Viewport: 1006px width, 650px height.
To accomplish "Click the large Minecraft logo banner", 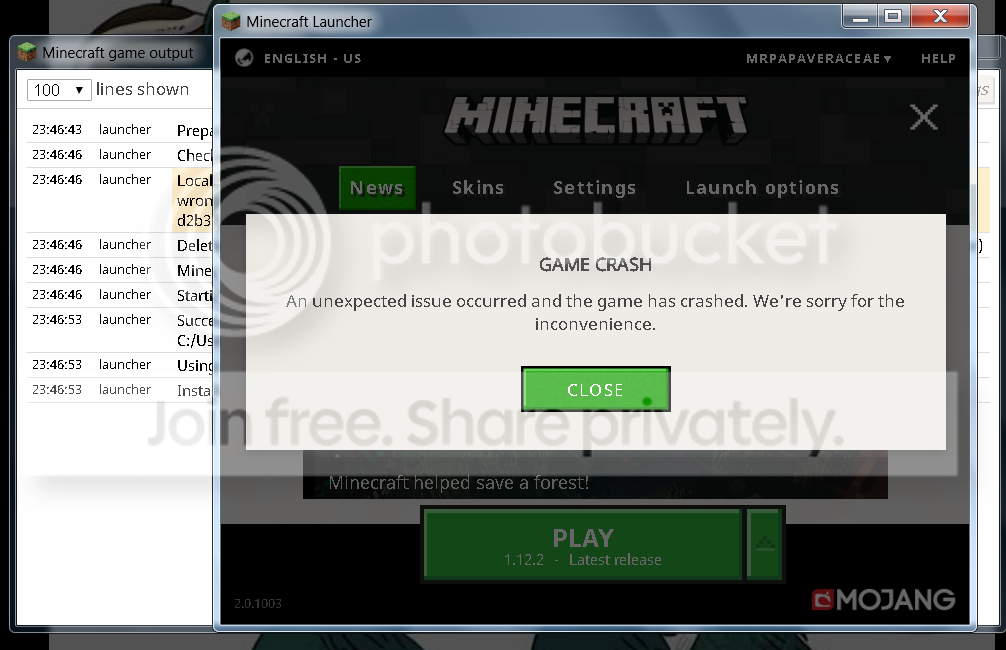I will (x=595, y=119).
